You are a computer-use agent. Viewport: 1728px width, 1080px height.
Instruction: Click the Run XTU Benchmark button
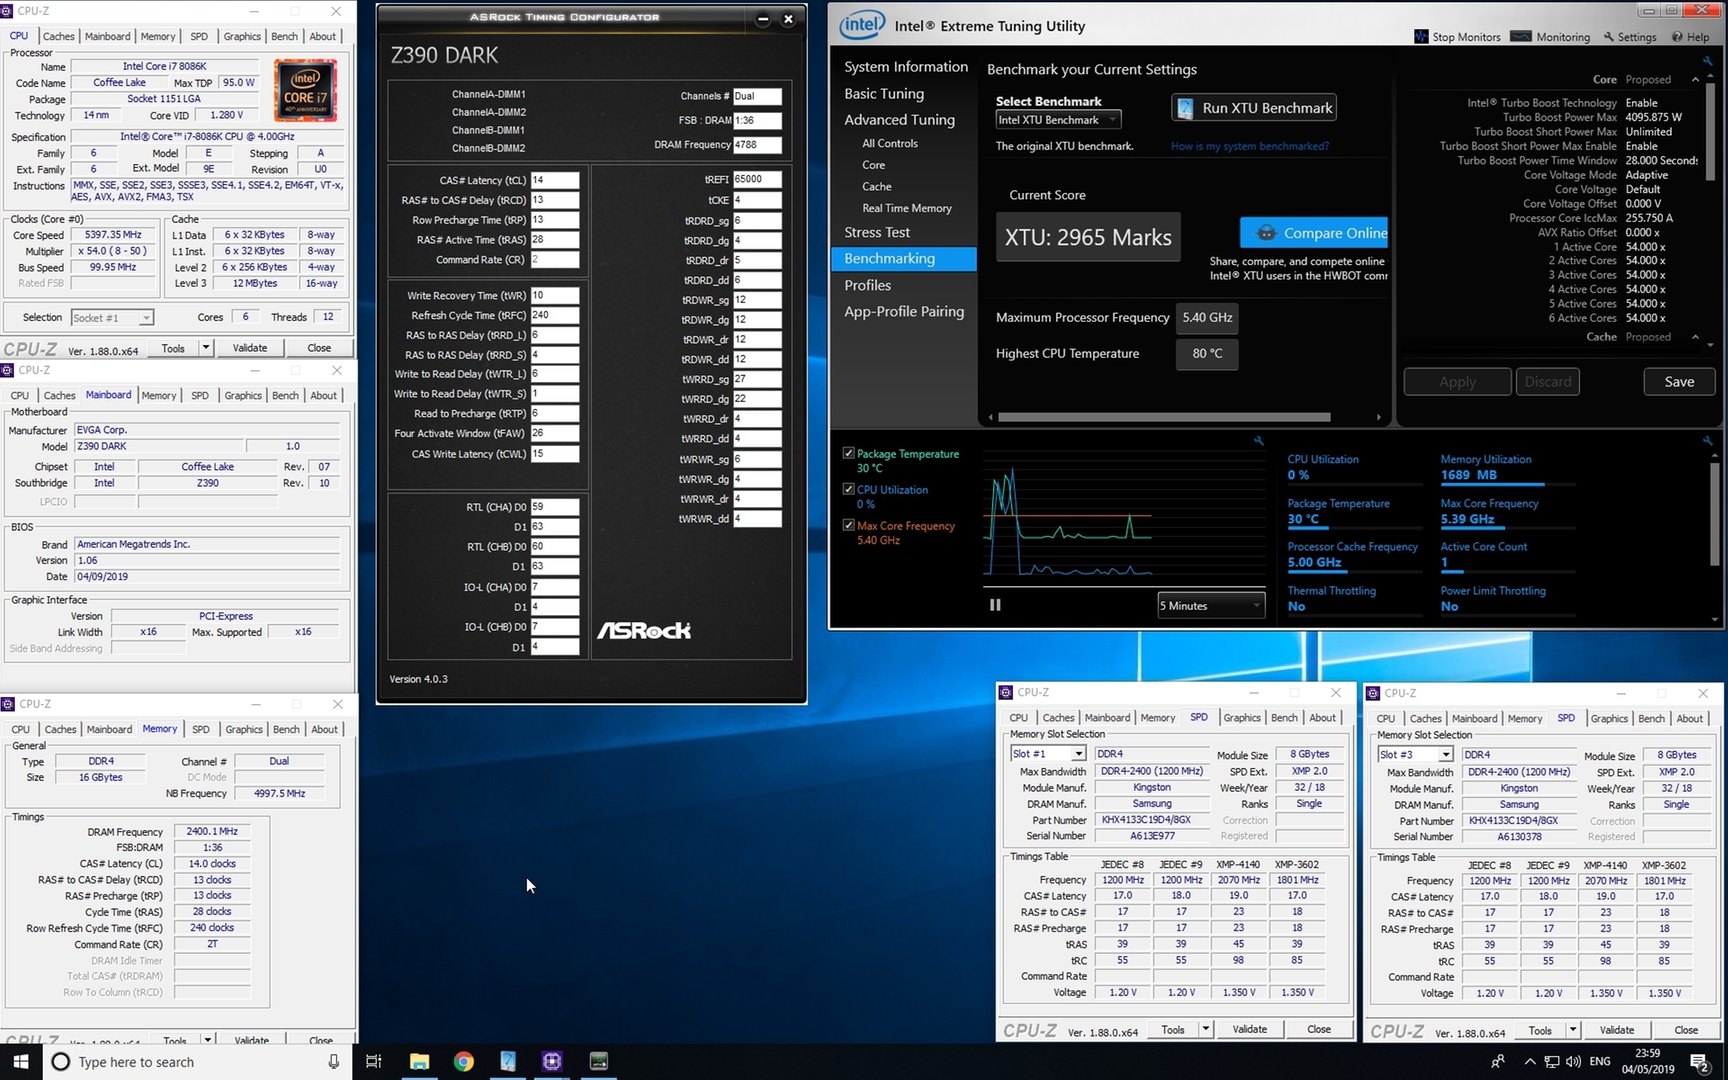pos(1254,108)
